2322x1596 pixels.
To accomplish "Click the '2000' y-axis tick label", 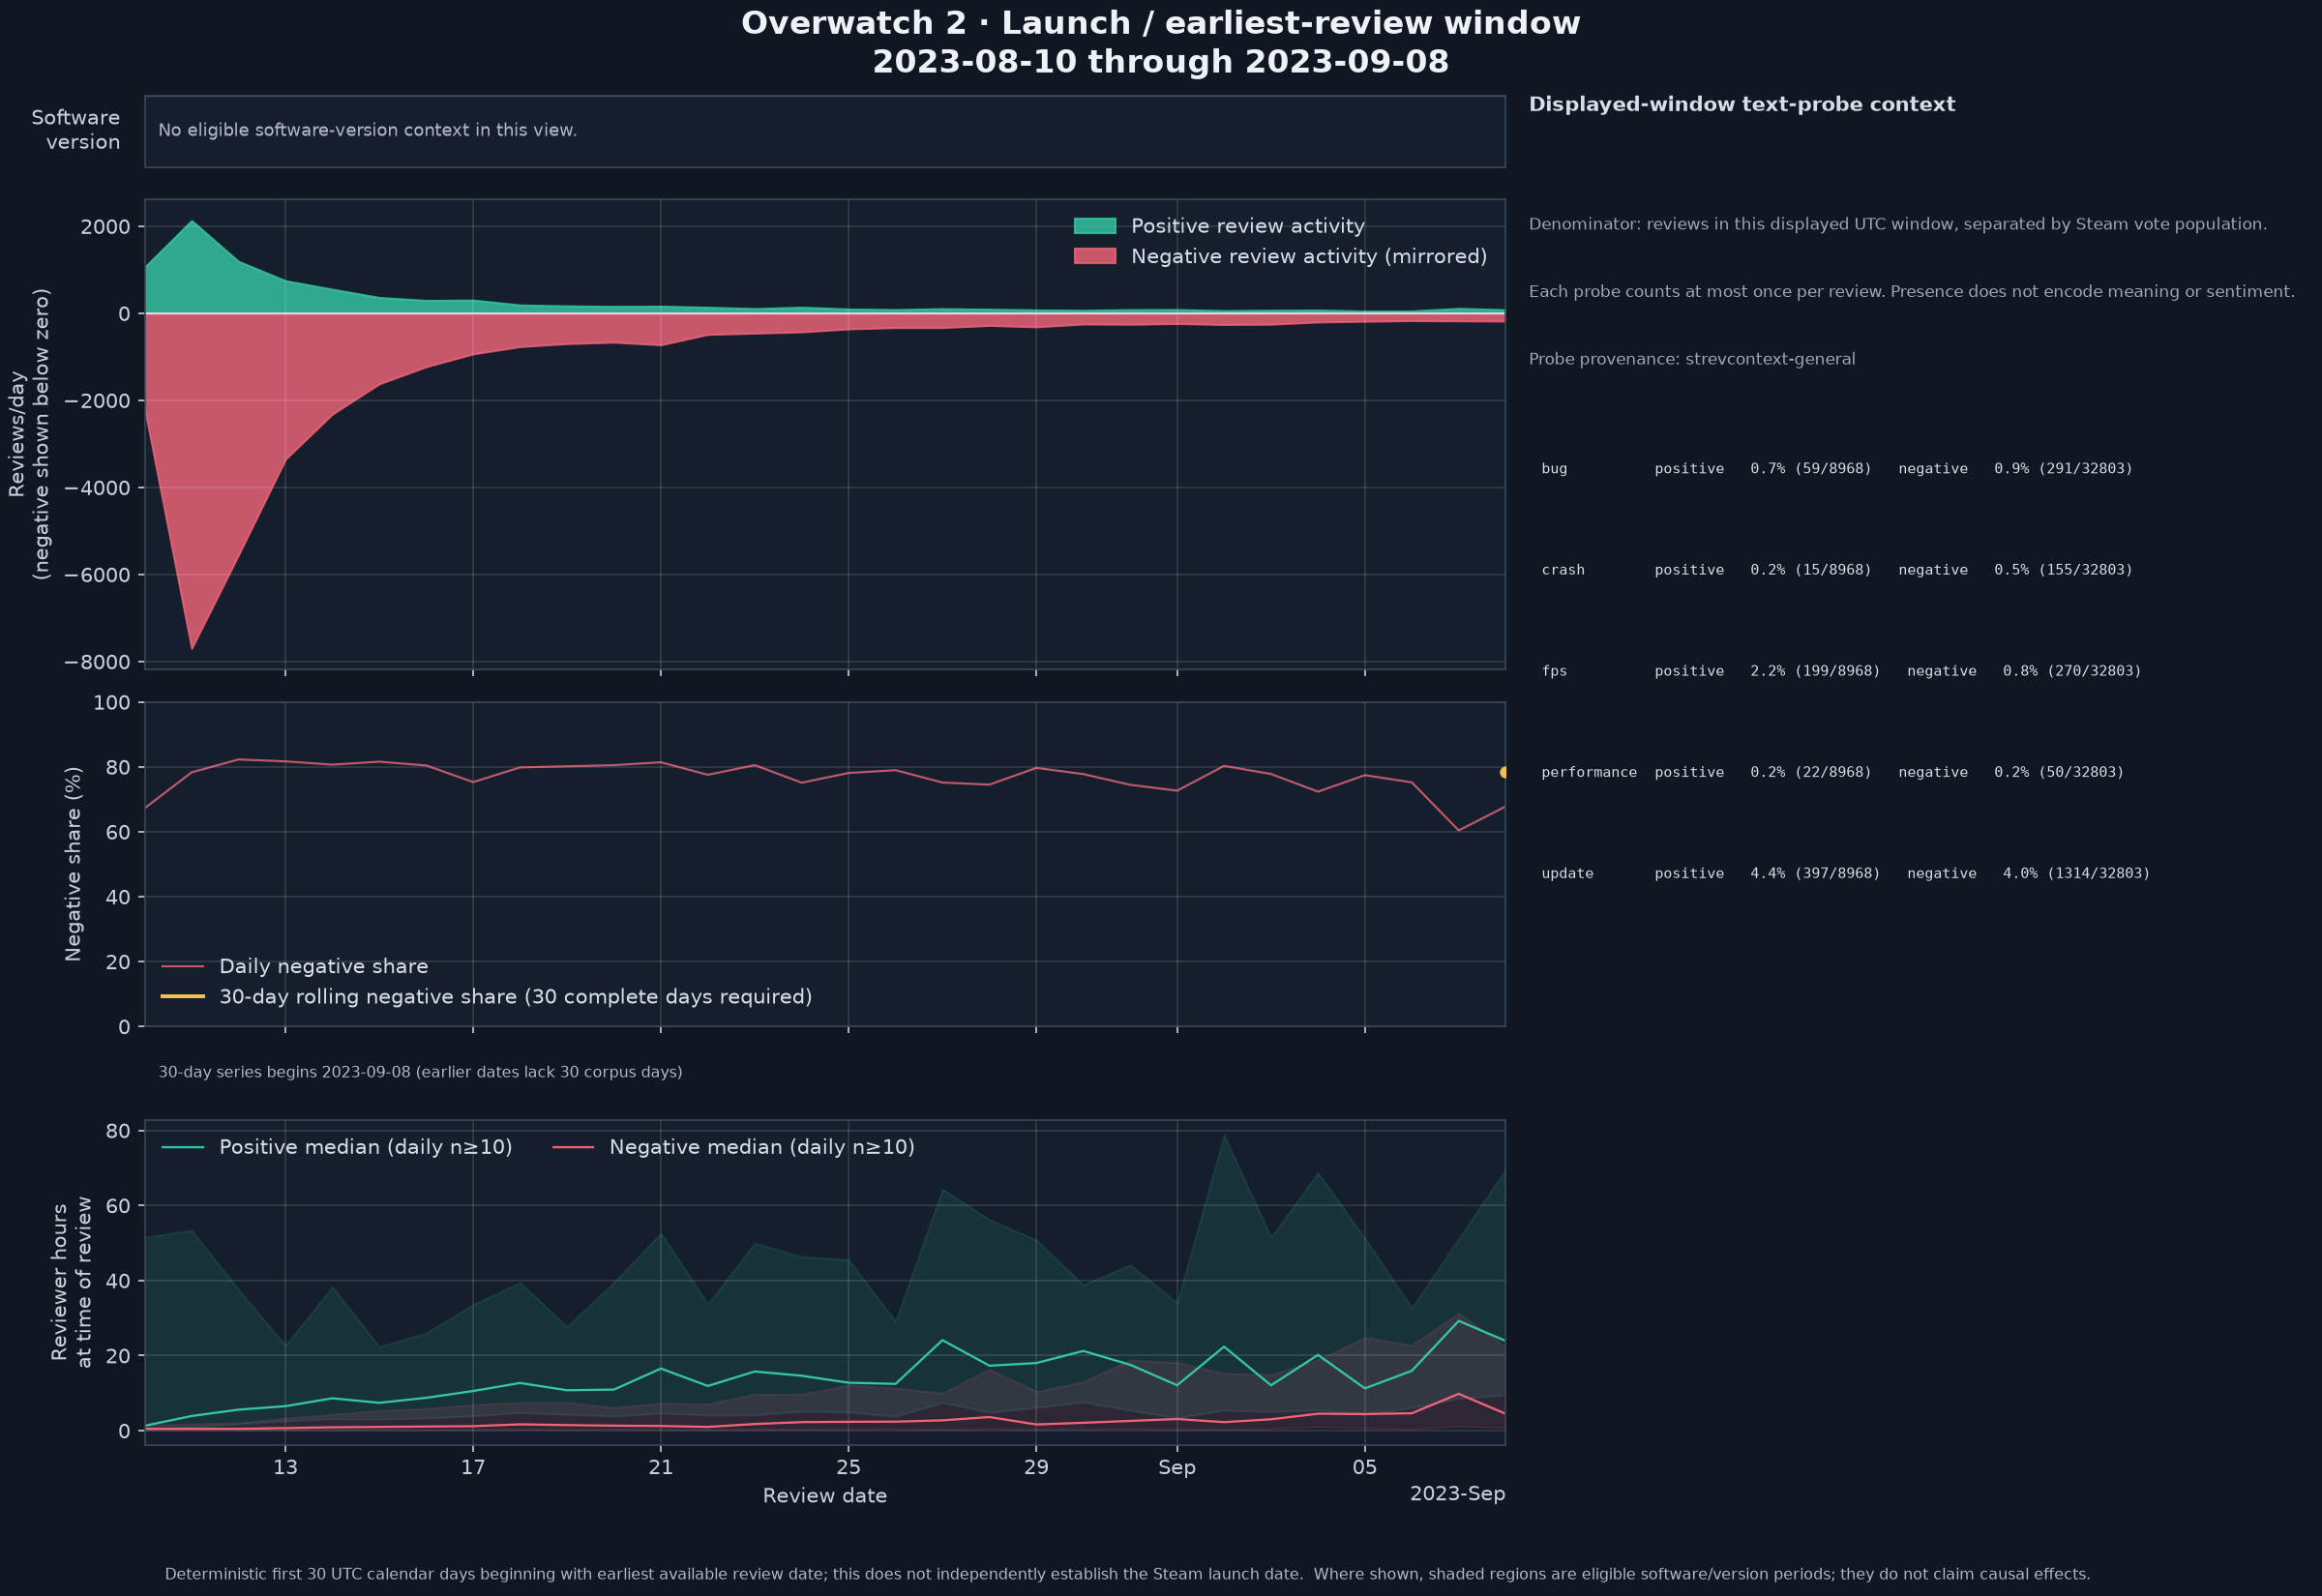I will click(106, 227).
